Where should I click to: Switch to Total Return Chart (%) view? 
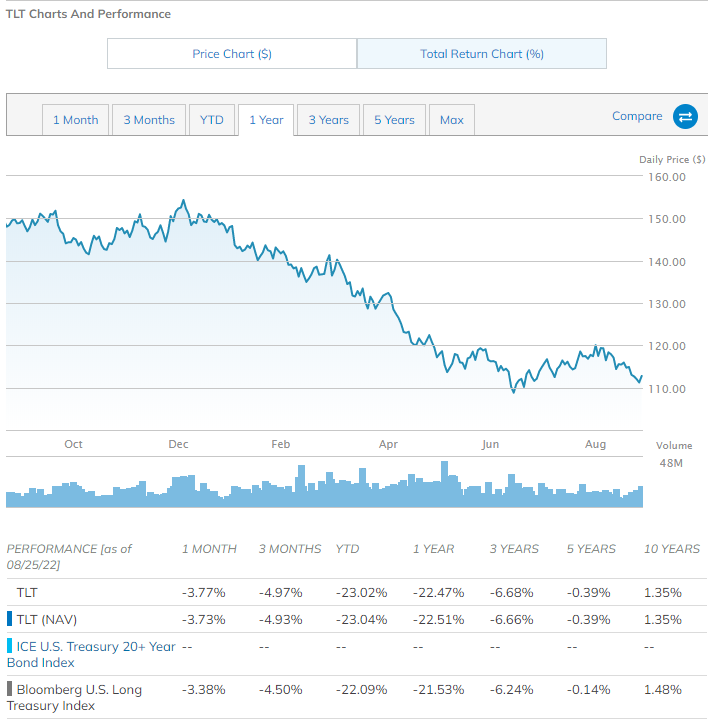[481, 54]
